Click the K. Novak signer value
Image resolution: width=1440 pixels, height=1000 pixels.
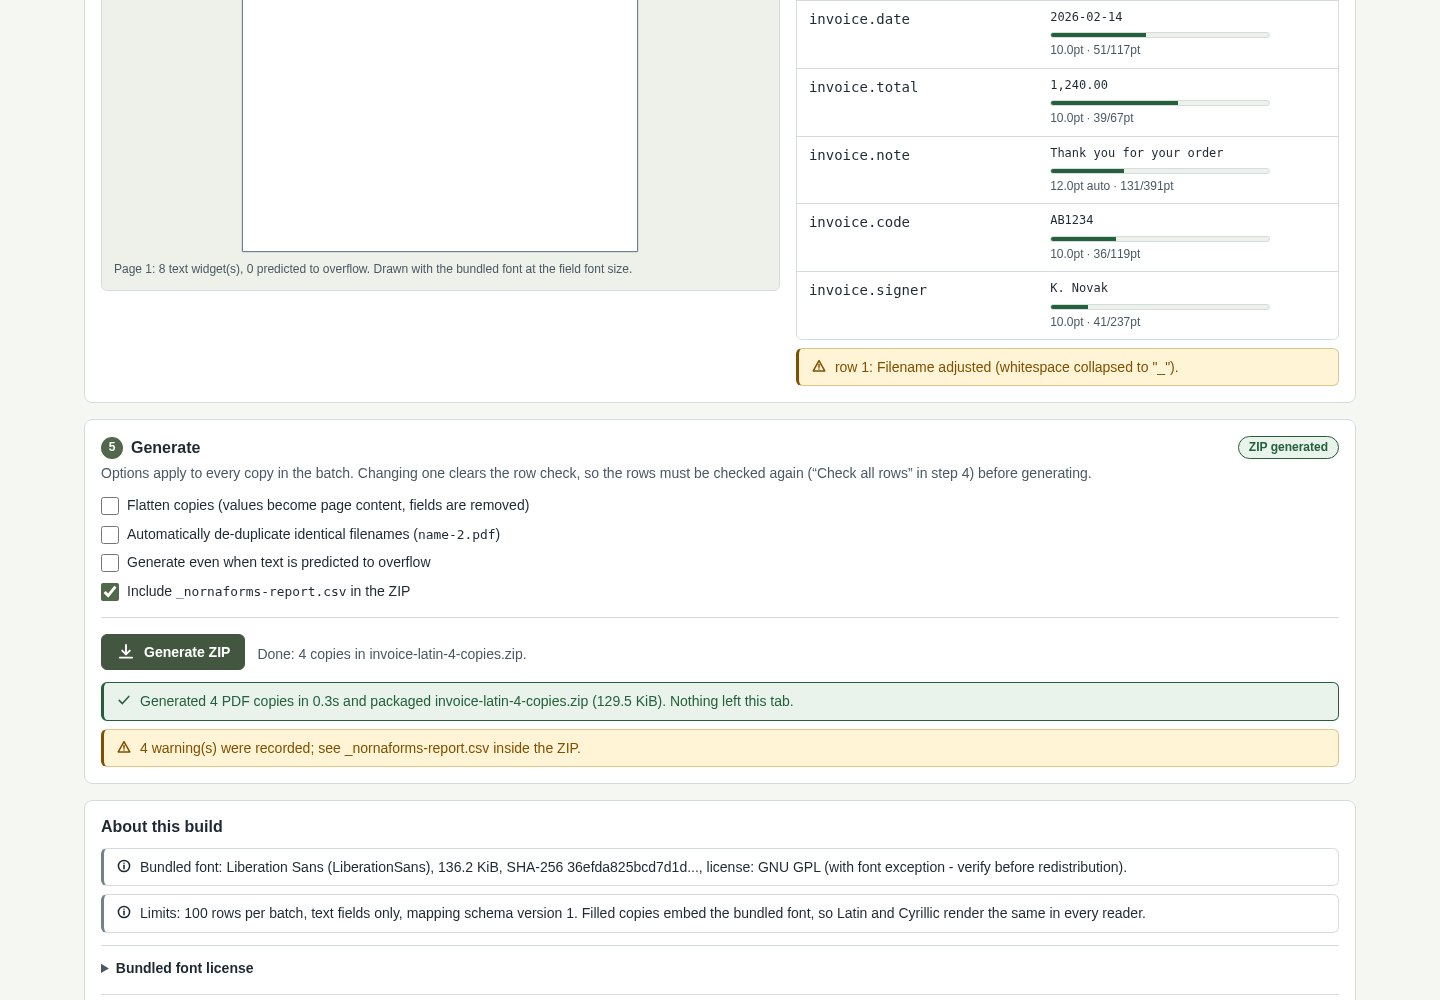(1079, 288)
